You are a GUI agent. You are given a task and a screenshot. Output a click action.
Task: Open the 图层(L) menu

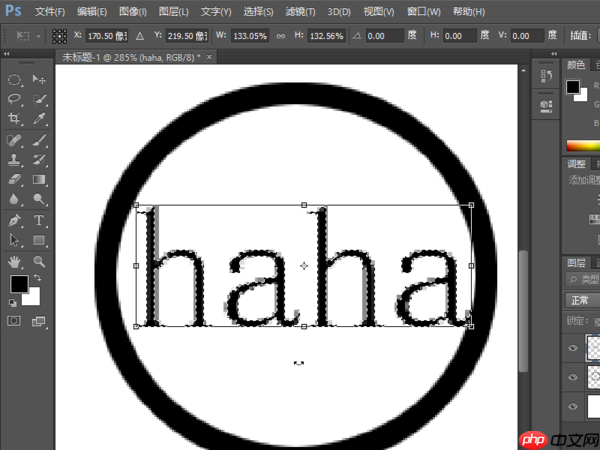click(174, 11)
